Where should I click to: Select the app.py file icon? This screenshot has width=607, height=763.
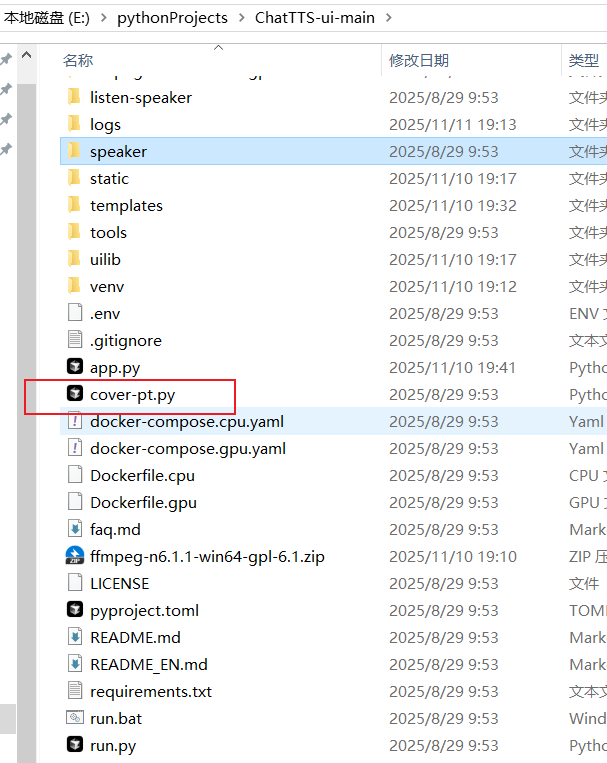point(75,366)
